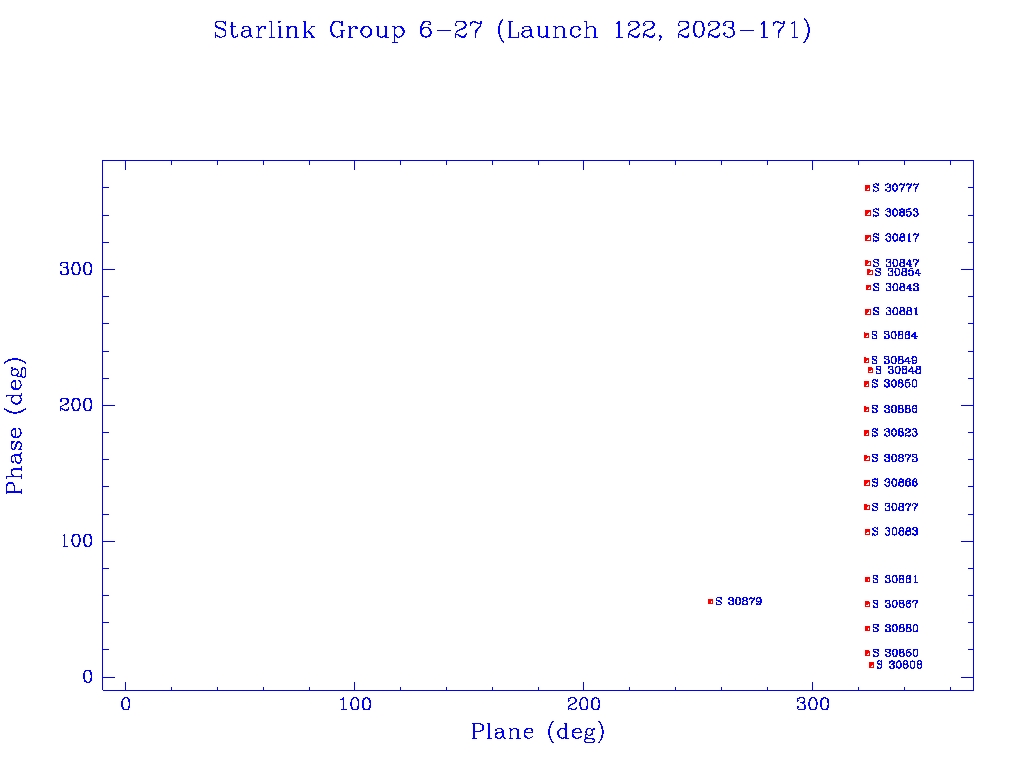Select the satellite label S 30853
This screenshot has width=1024, height=768.
click(x=895, y=213)
